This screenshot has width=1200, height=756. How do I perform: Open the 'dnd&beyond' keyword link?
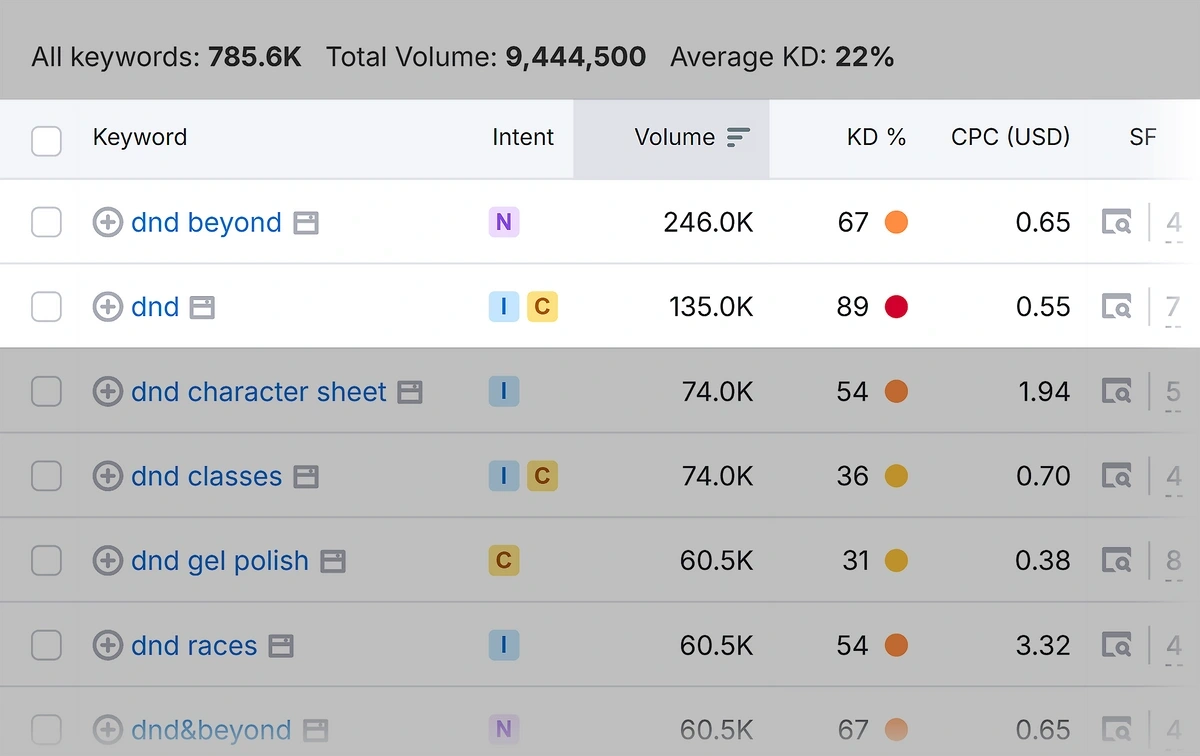click(x=211, y=730)
